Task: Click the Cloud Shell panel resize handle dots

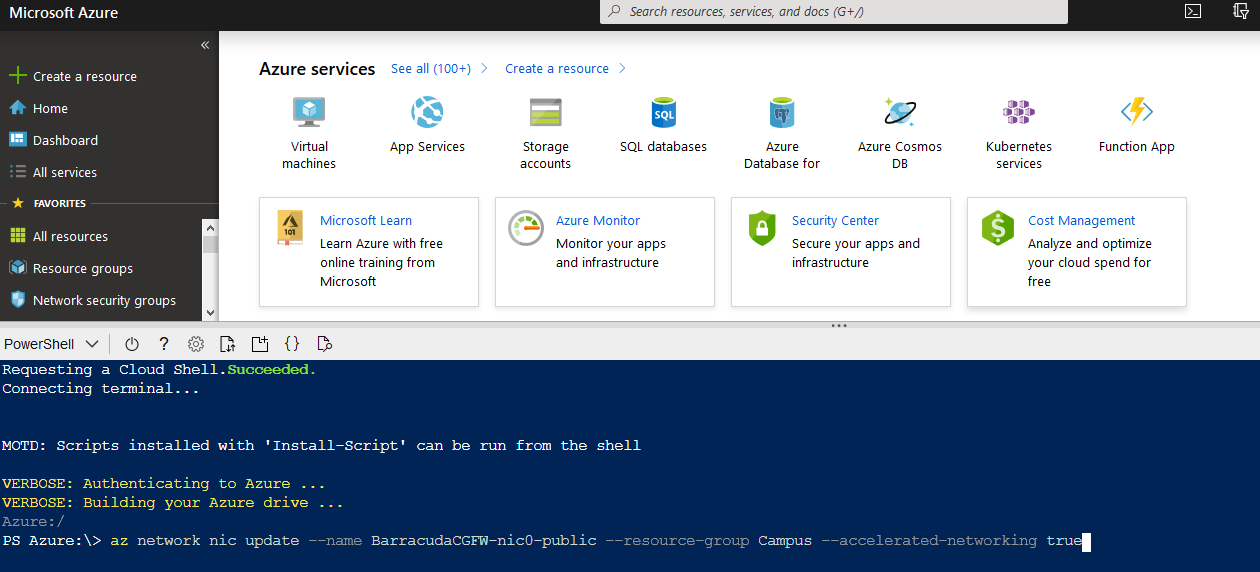Action: pyautogui.click(x=839, y=325)
